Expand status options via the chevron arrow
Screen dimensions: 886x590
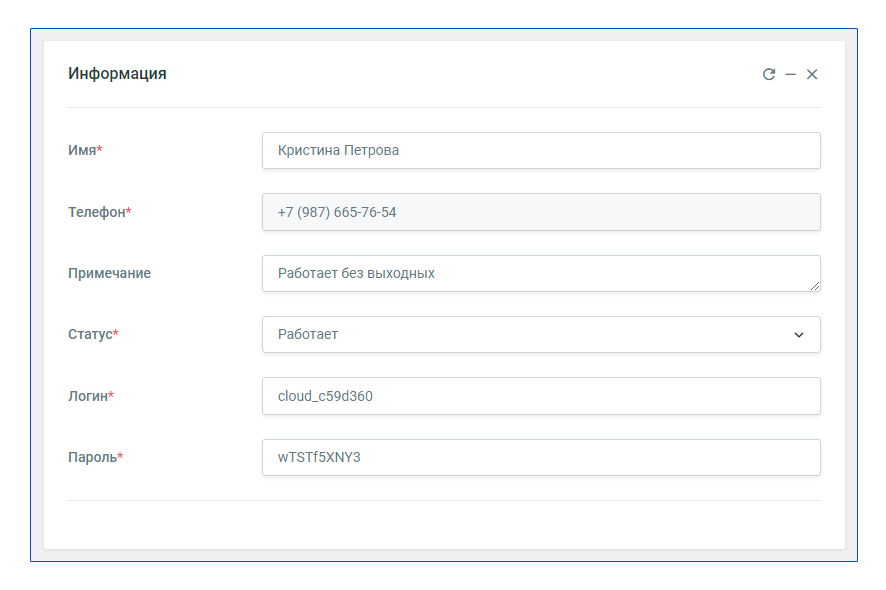799,335
